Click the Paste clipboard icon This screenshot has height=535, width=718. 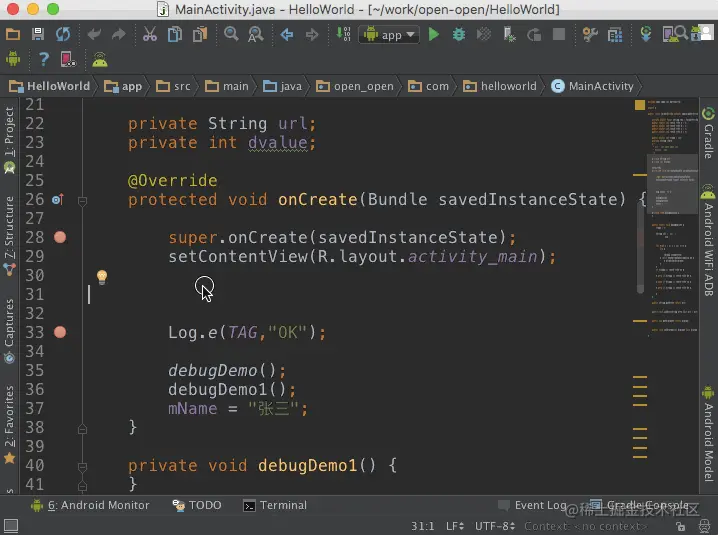coord(200,34)
